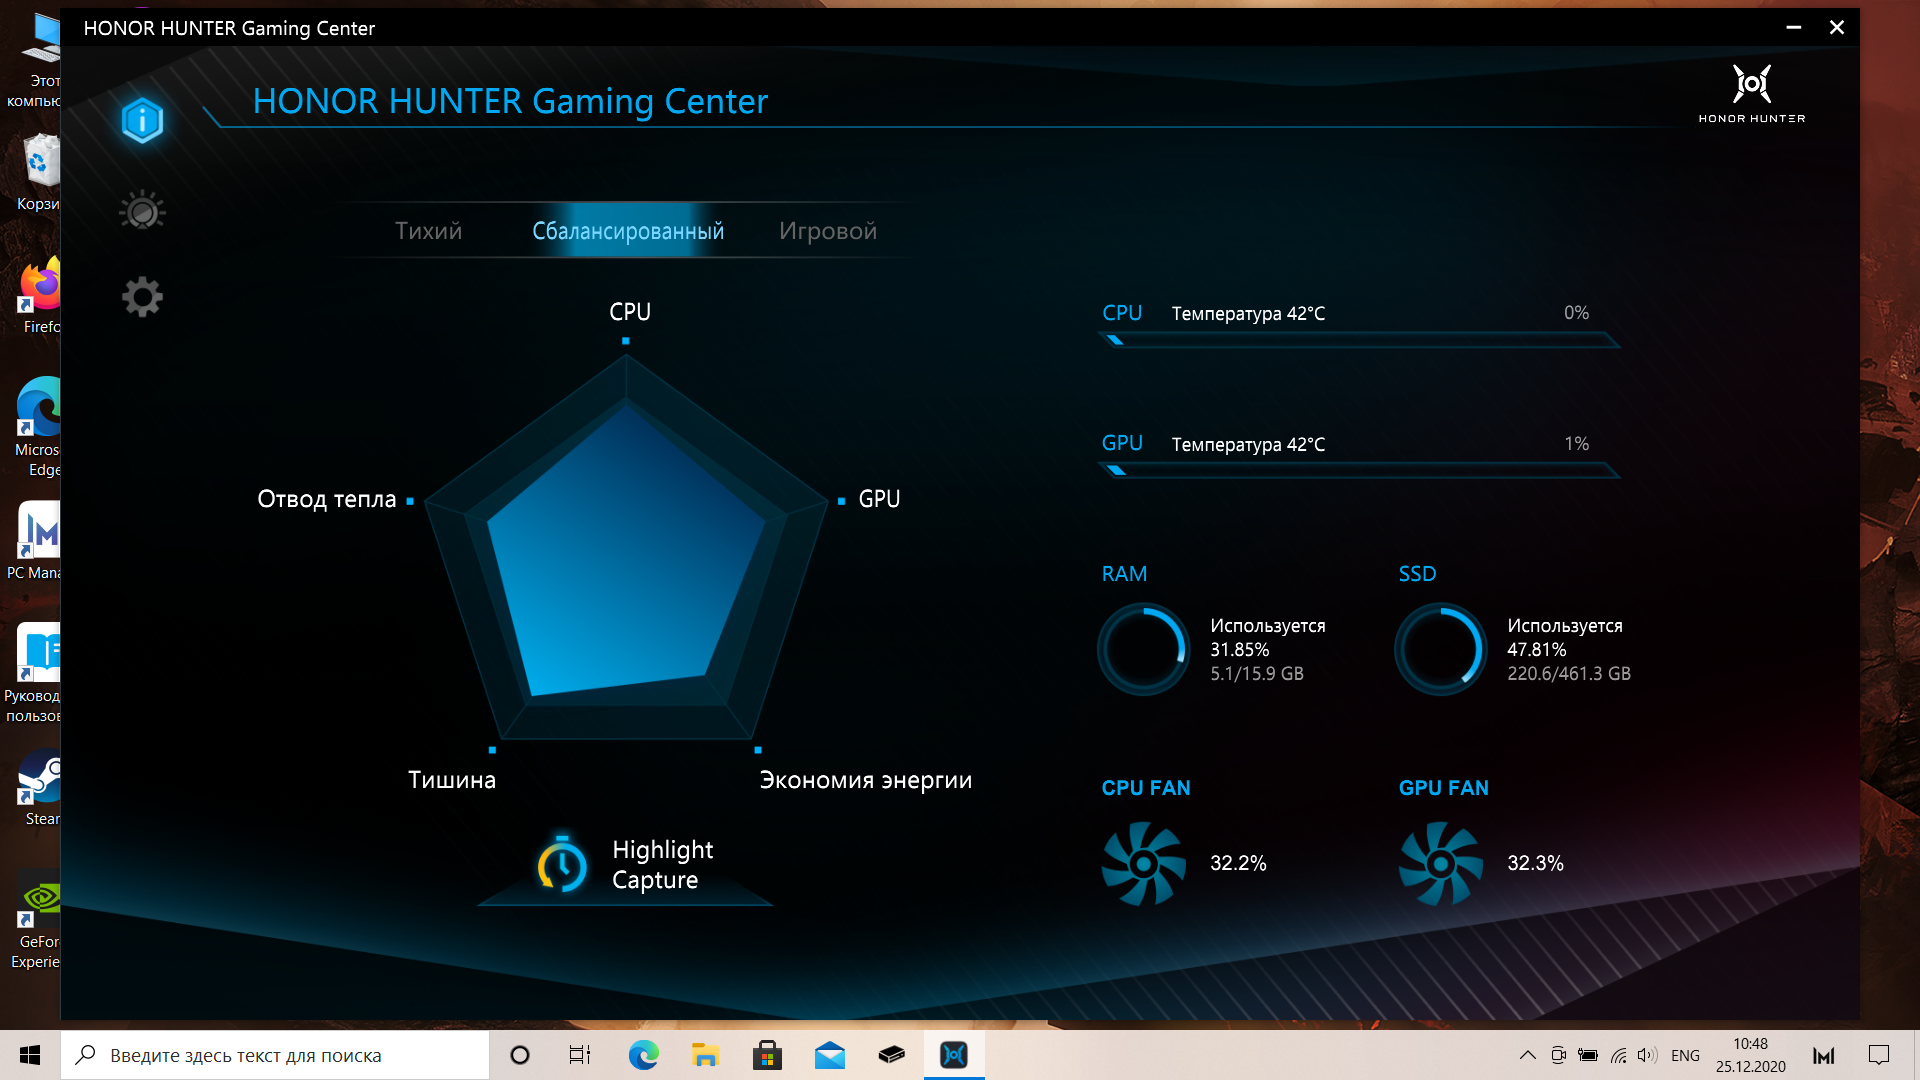Click the HONOR HUNTER logo
Screen dimensions: 1920x1080
tap(1752, 95)
